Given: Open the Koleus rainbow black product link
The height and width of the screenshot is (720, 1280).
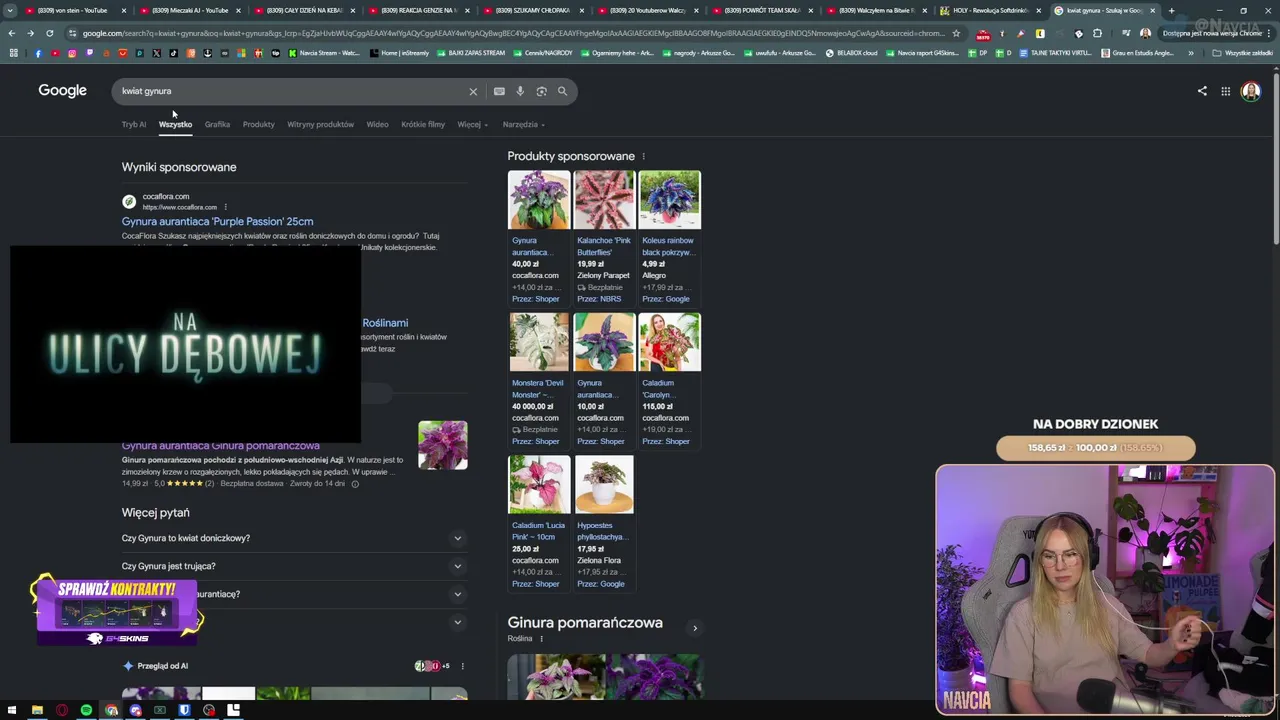Looking at the screenshot, I should pos(668,246).
